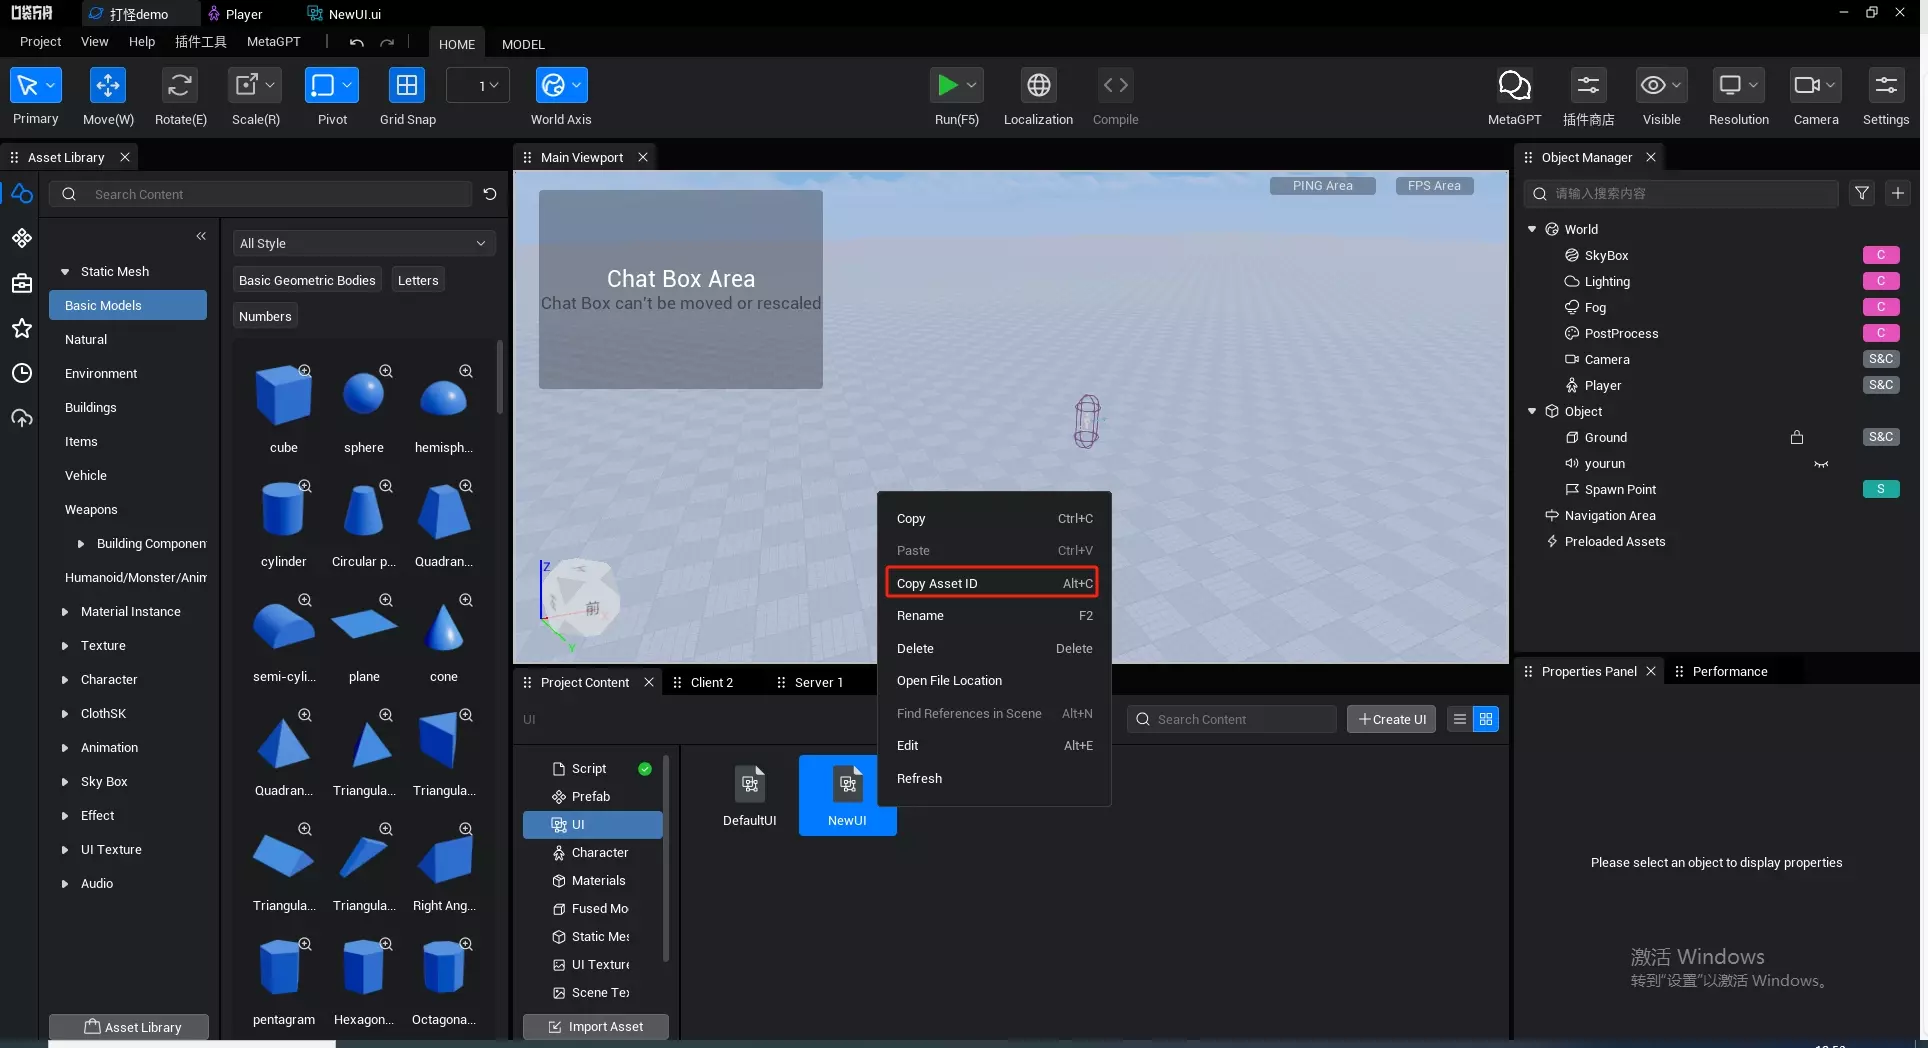
Task: Select the Letters filter chip
Action: [x=418, y=280]
